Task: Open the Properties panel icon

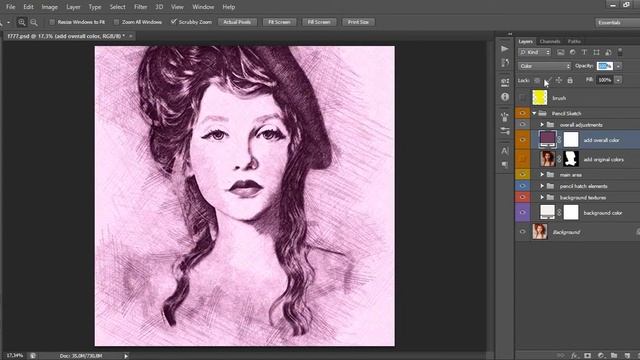Action: (505, 82)
